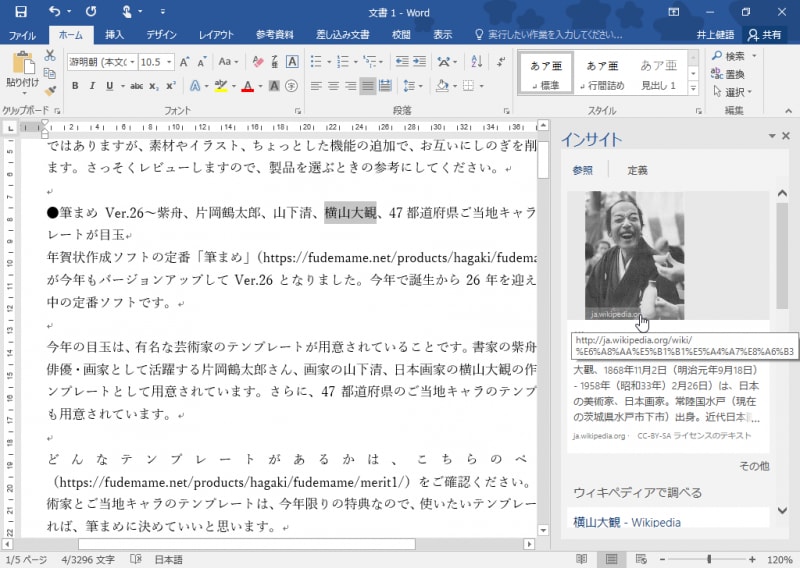This screenshot has height=568, width=800.
Task: Decrease paragraph indent
Action: coord(402,62)
